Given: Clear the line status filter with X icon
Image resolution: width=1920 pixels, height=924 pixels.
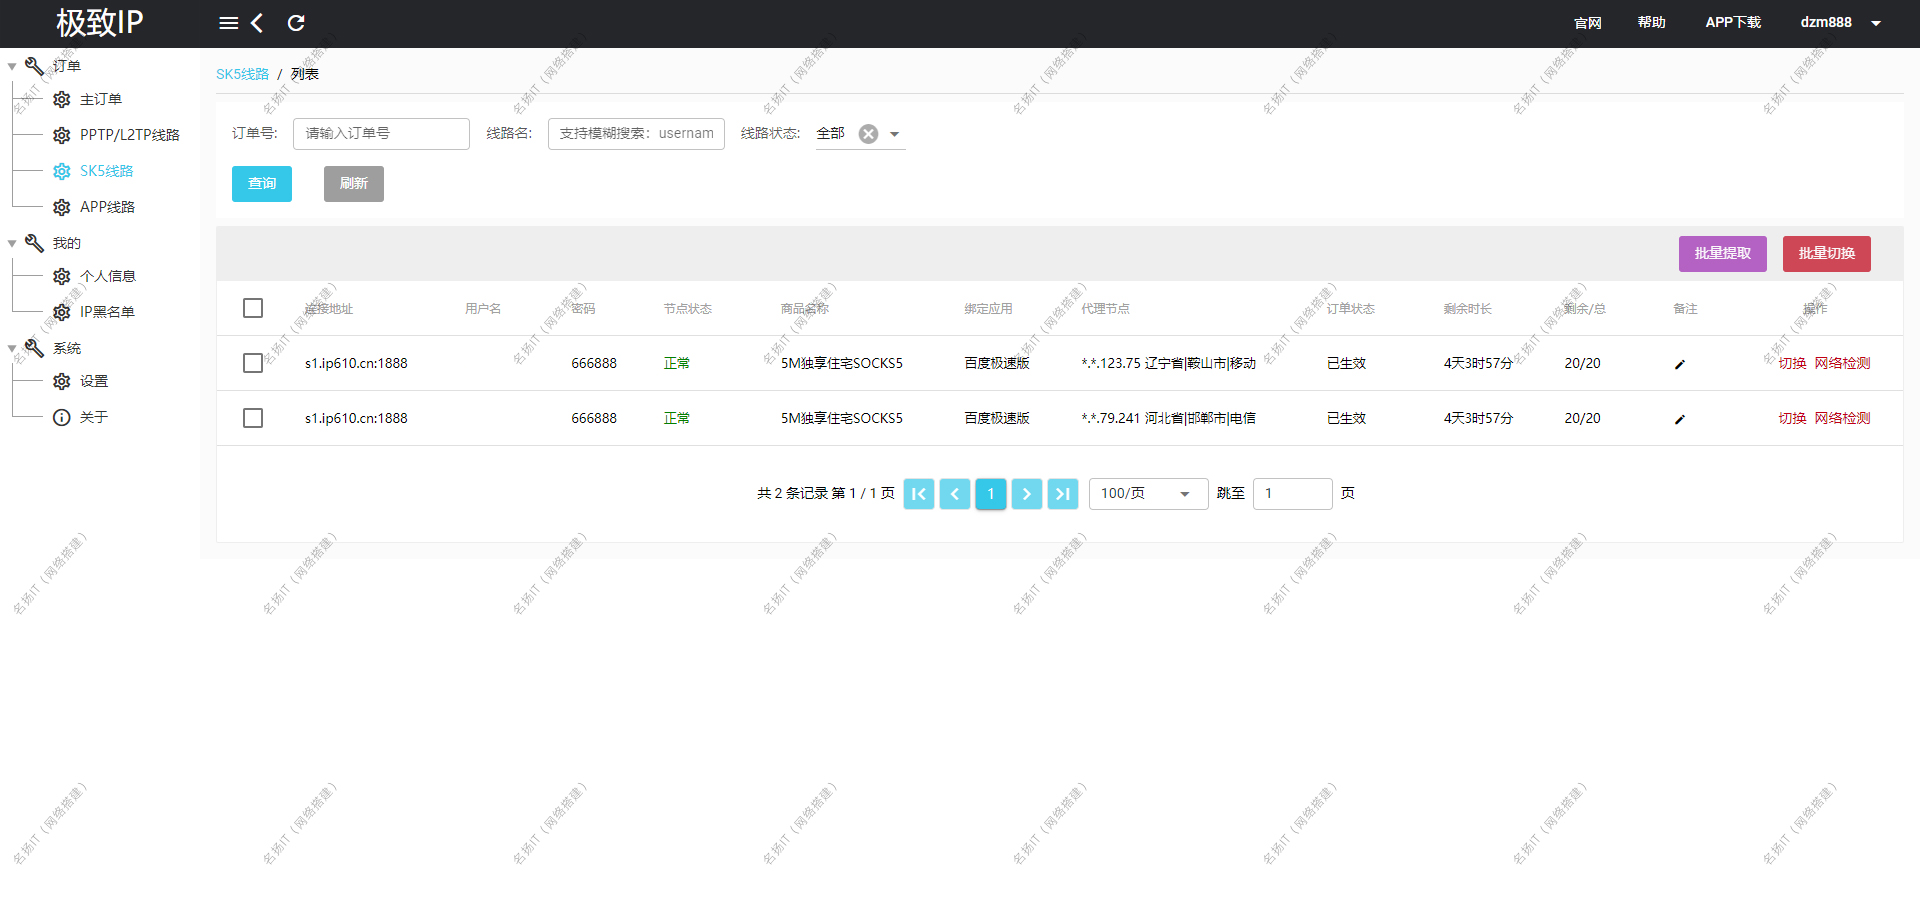Looking at the screenshot, I should [x=868, y=134].
